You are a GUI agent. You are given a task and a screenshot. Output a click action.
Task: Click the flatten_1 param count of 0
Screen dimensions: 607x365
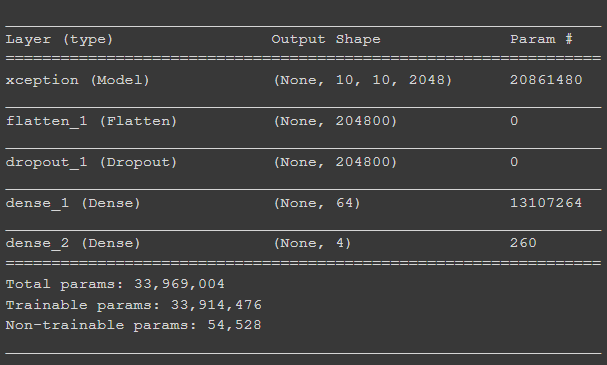pyautogui.click(x=514, y=121)
